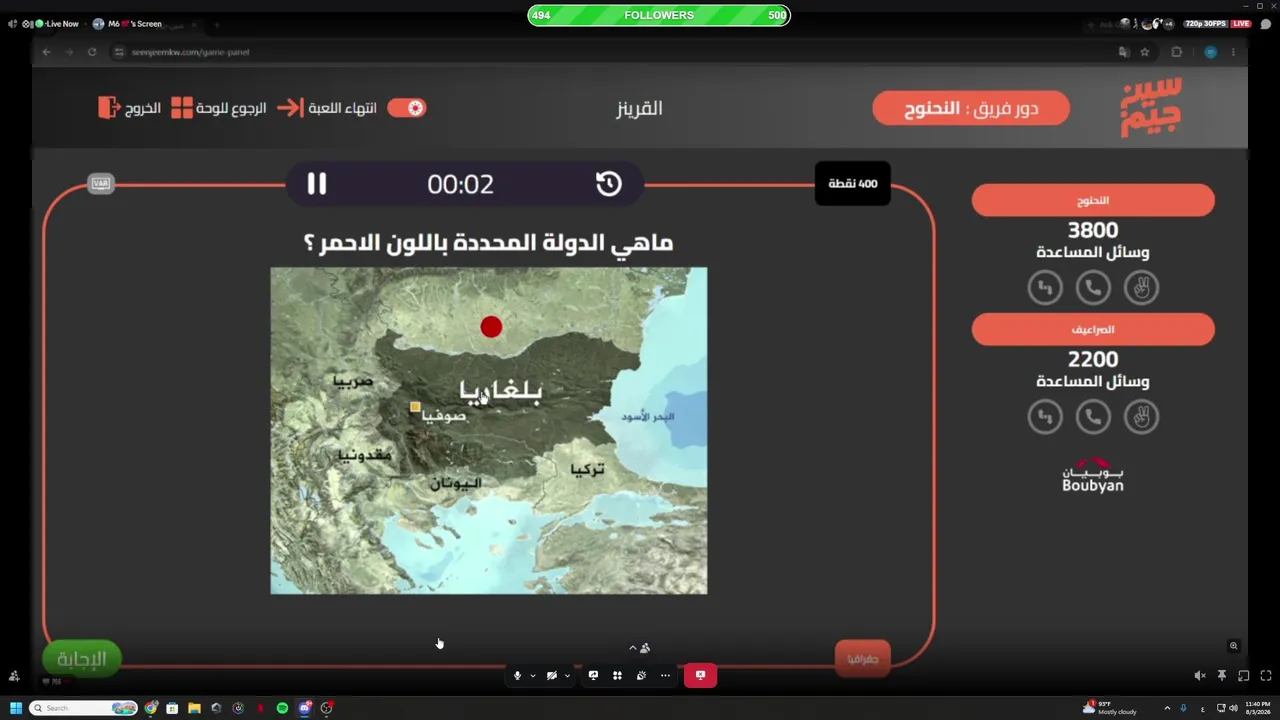Click the pin stream icon
Screen dimensions: 1280x720
click(x=1222, y=676)
